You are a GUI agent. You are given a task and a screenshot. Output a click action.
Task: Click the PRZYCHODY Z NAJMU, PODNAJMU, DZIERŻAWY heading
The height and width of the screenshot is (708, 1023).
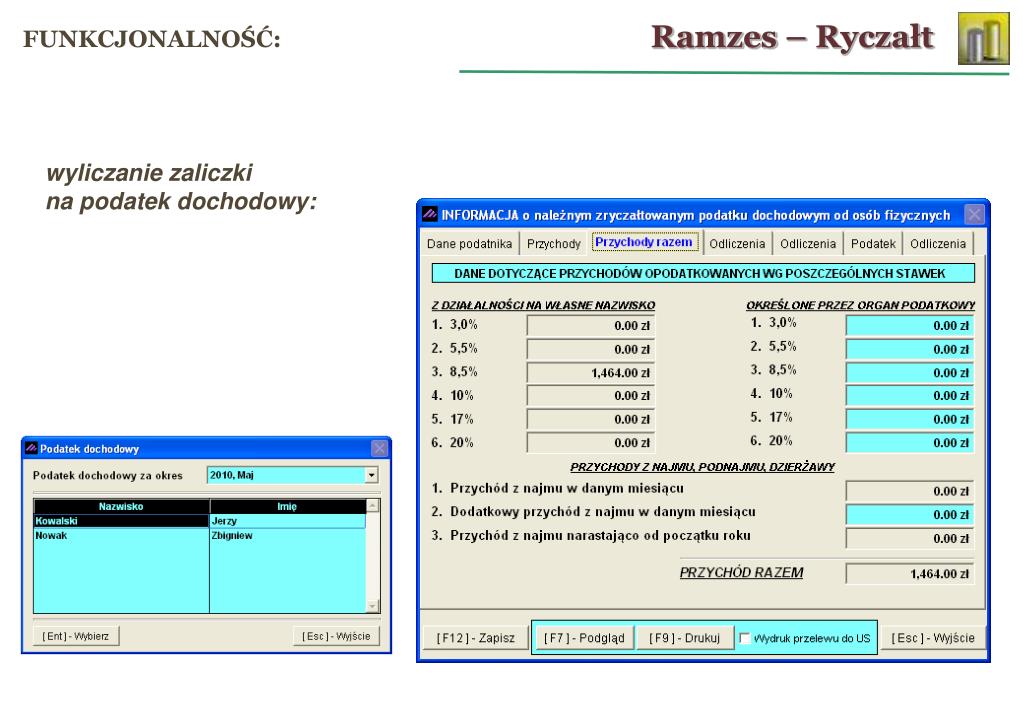coord(702,467)
